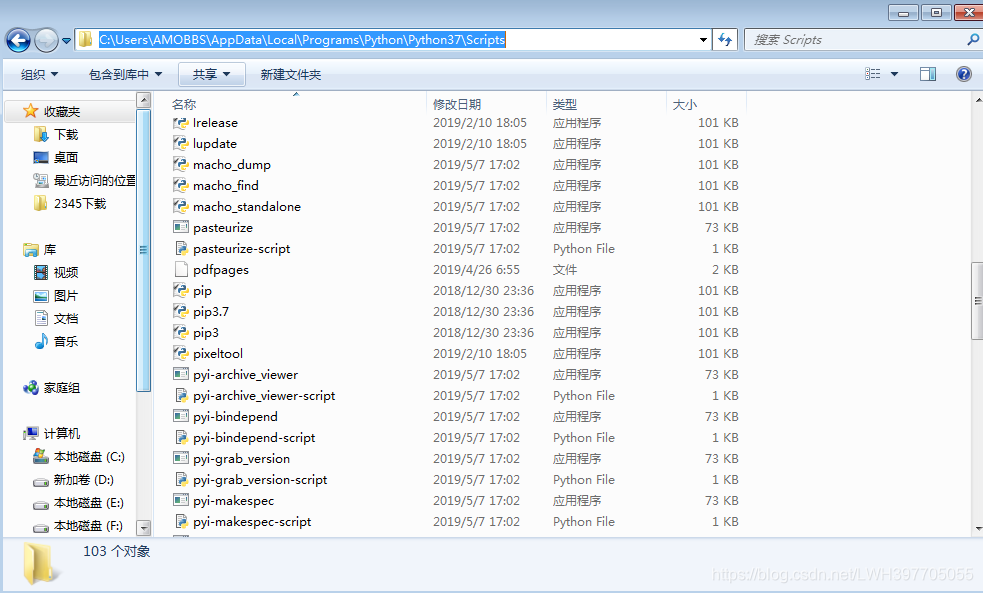Viewport: 983px width, 593px height.
Task: Click the change view icon
Action: coord(873,74)
